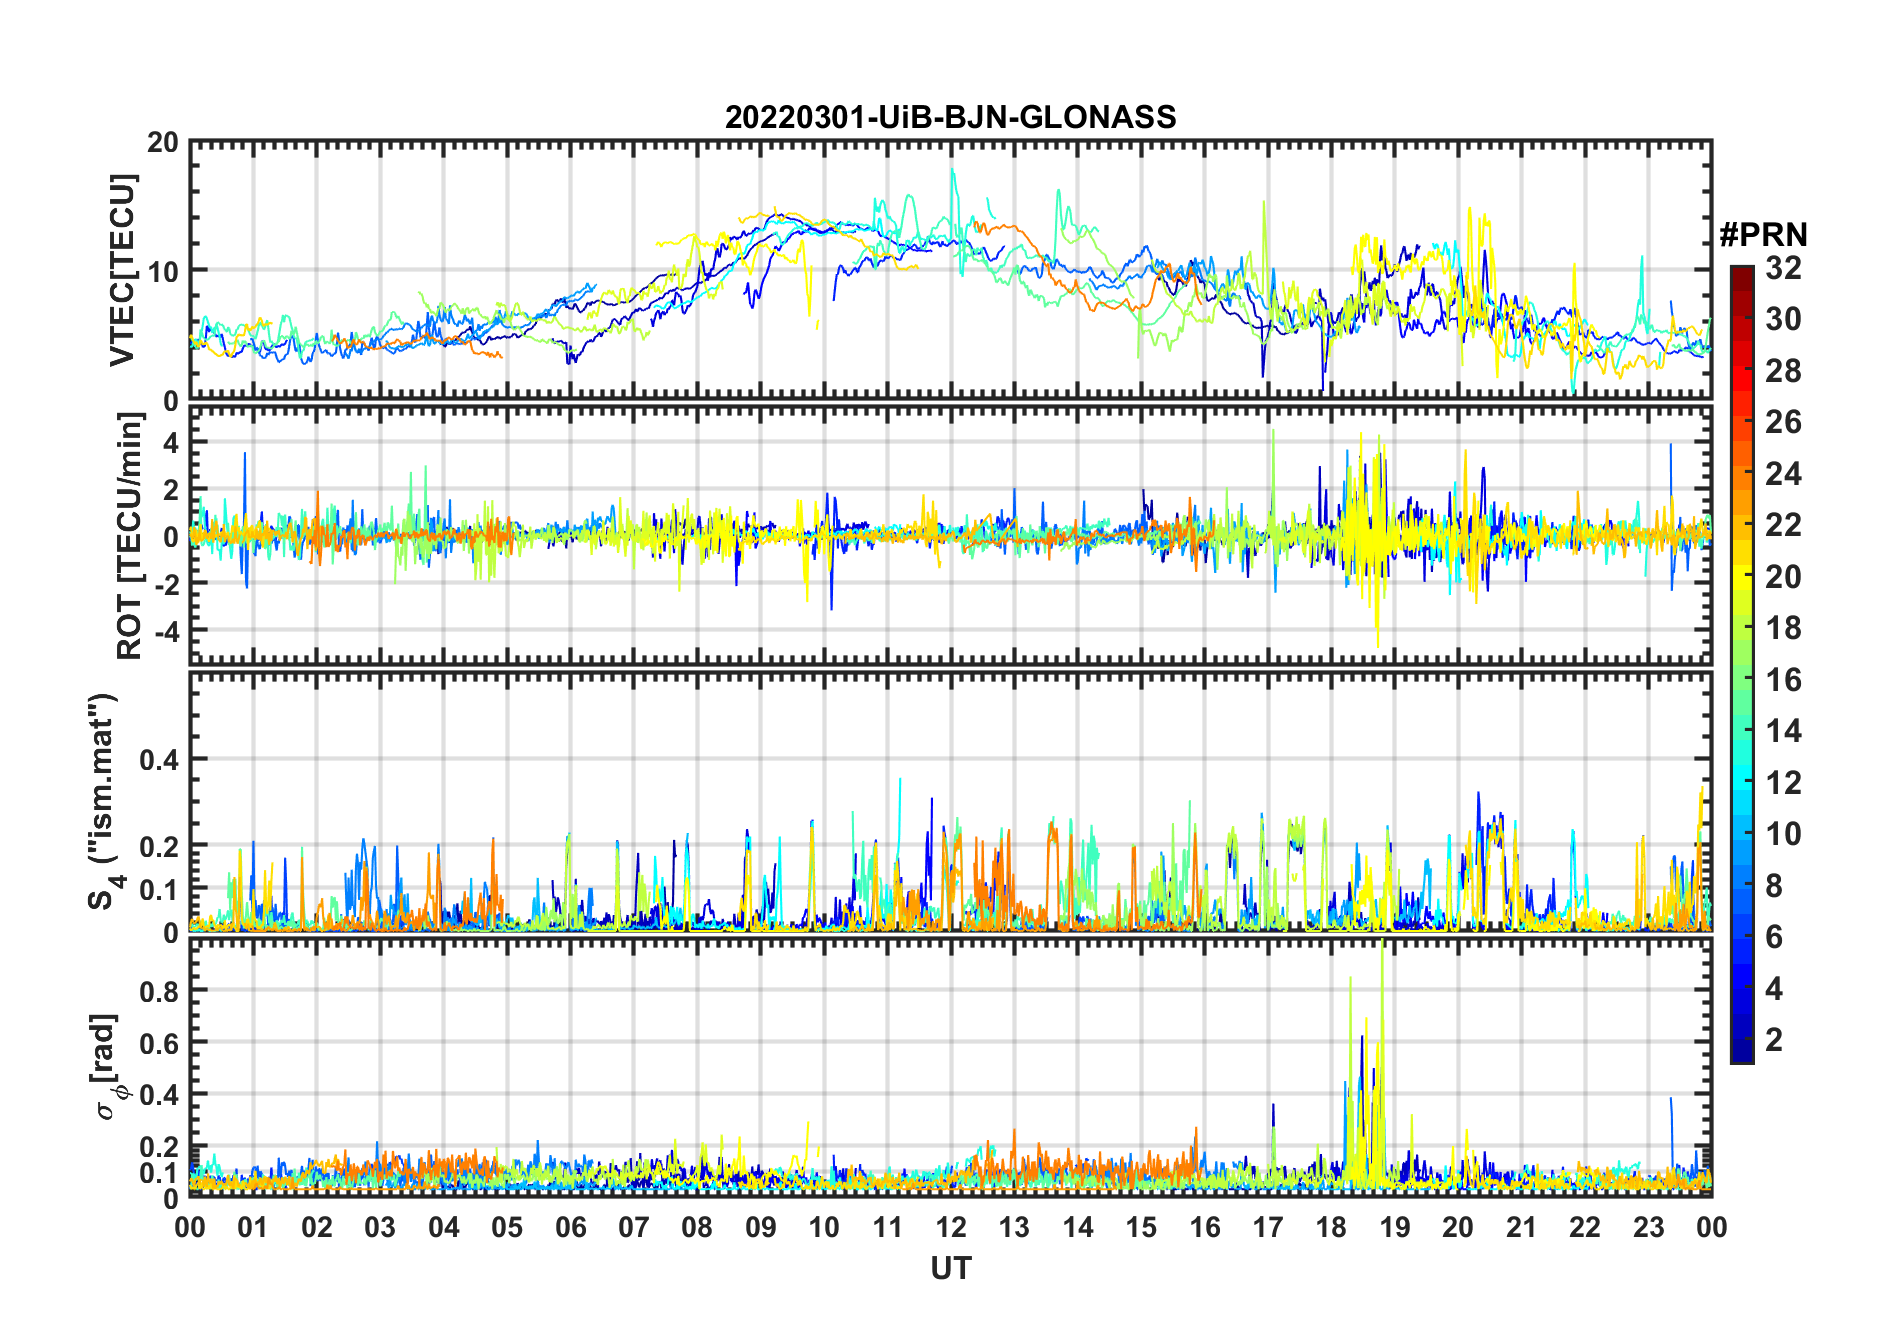Viewport: 1902px width, 1330px height.
Task: Click colorbar tick label 14
Action: pos(1783,731)
